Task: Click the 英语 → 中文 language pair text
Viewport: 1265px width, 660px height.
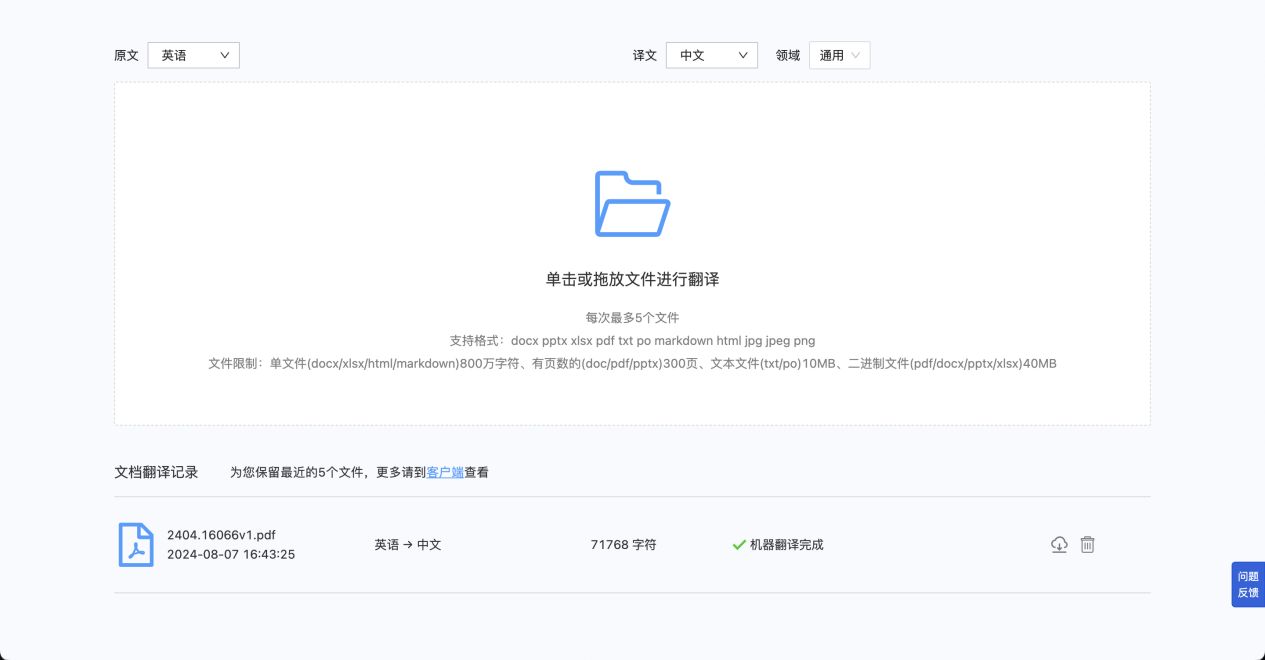Action: tap(408, 545)
